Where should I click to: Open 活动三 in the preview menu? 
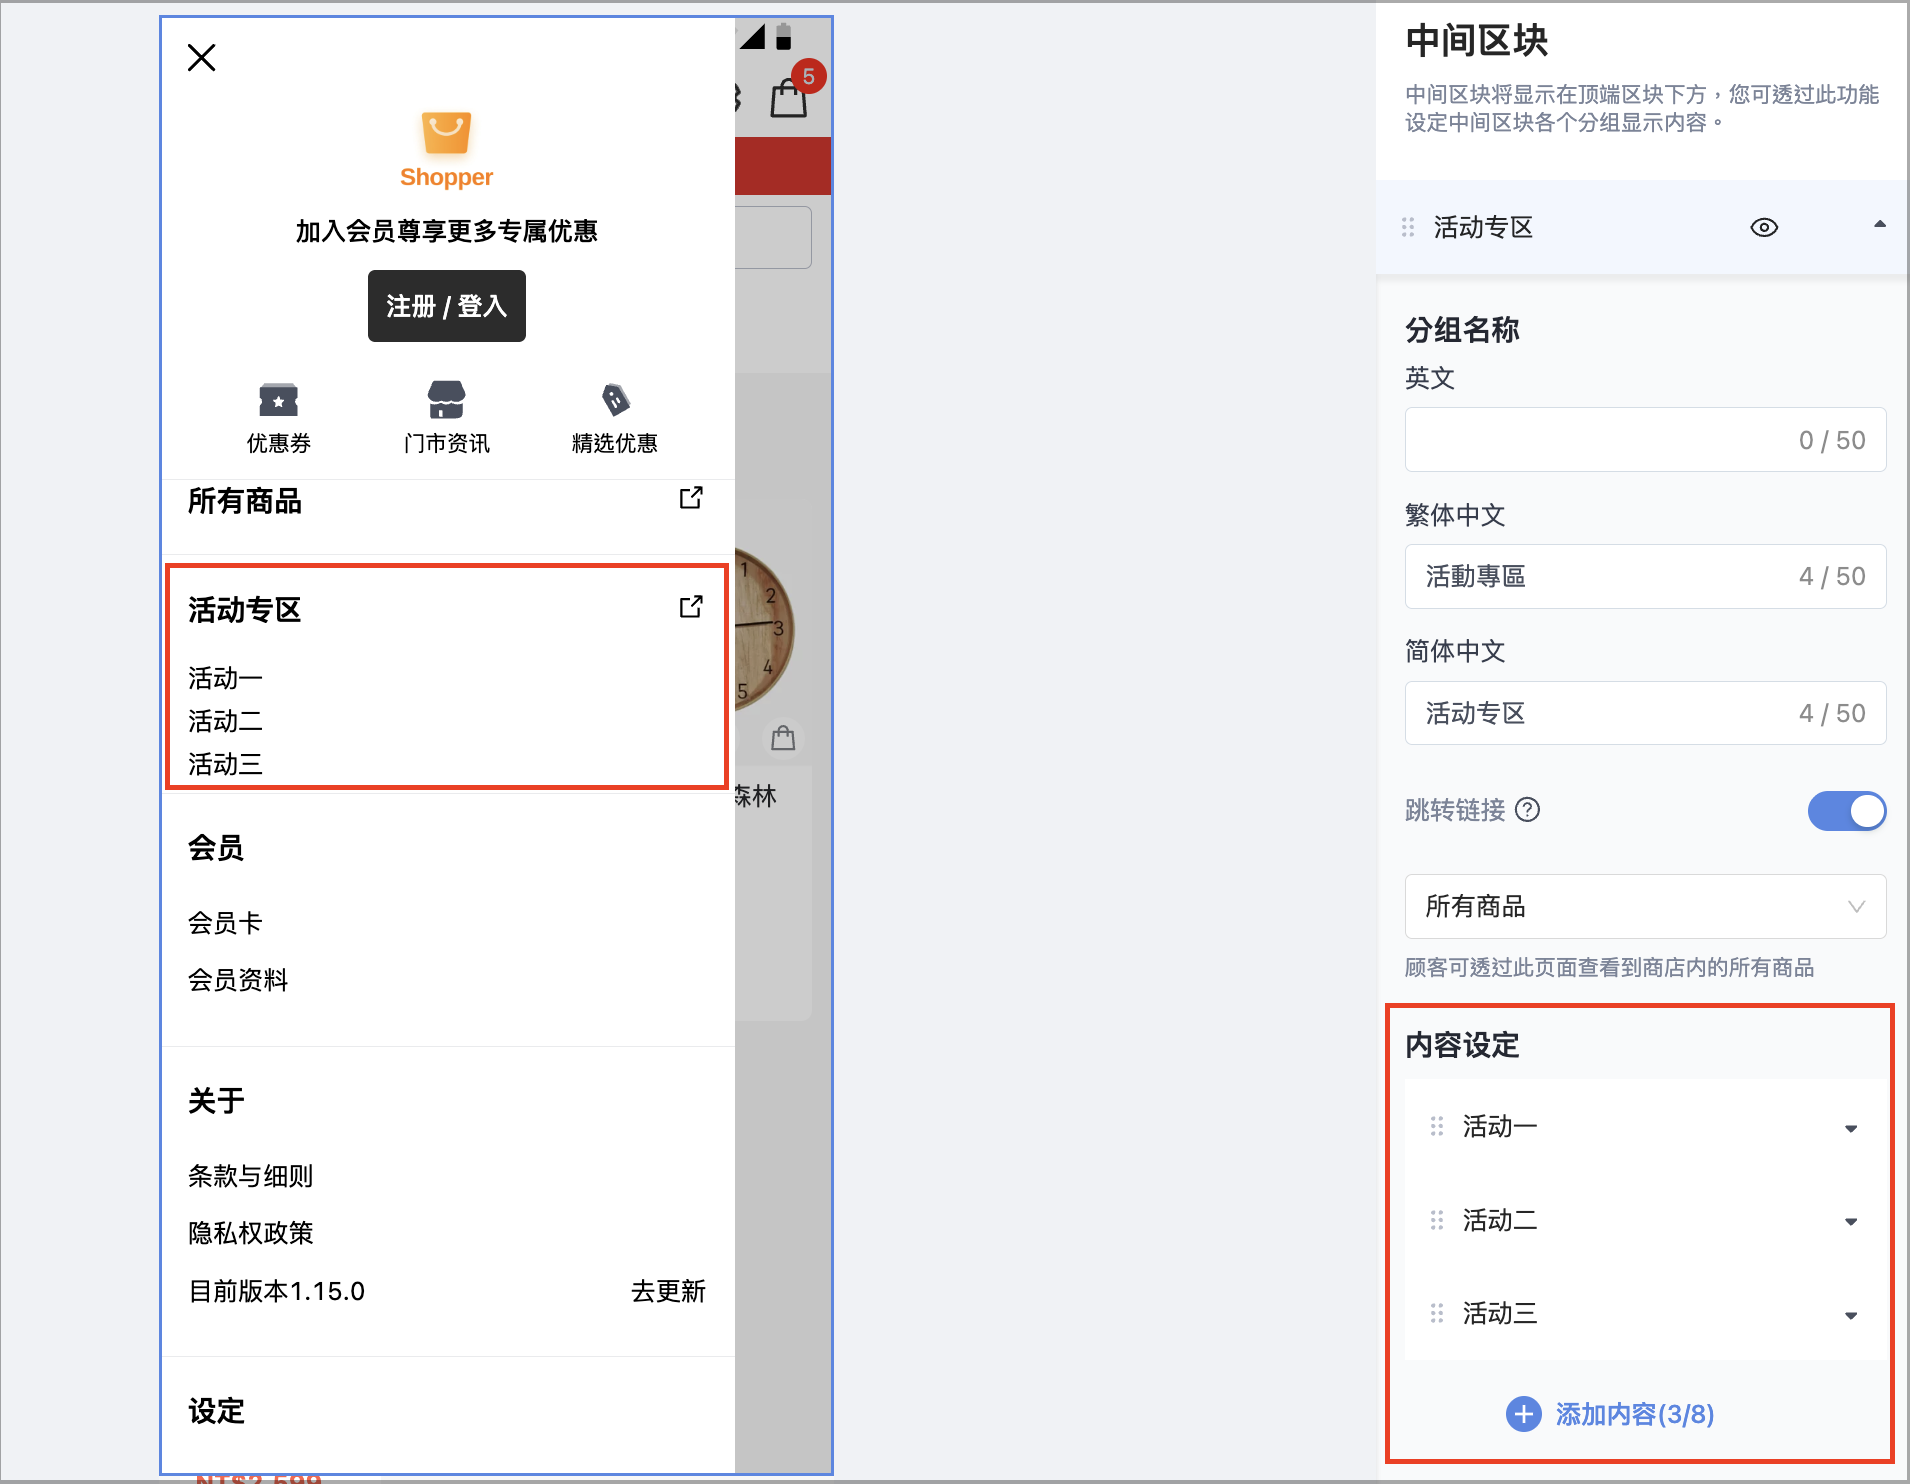[226, 764]
